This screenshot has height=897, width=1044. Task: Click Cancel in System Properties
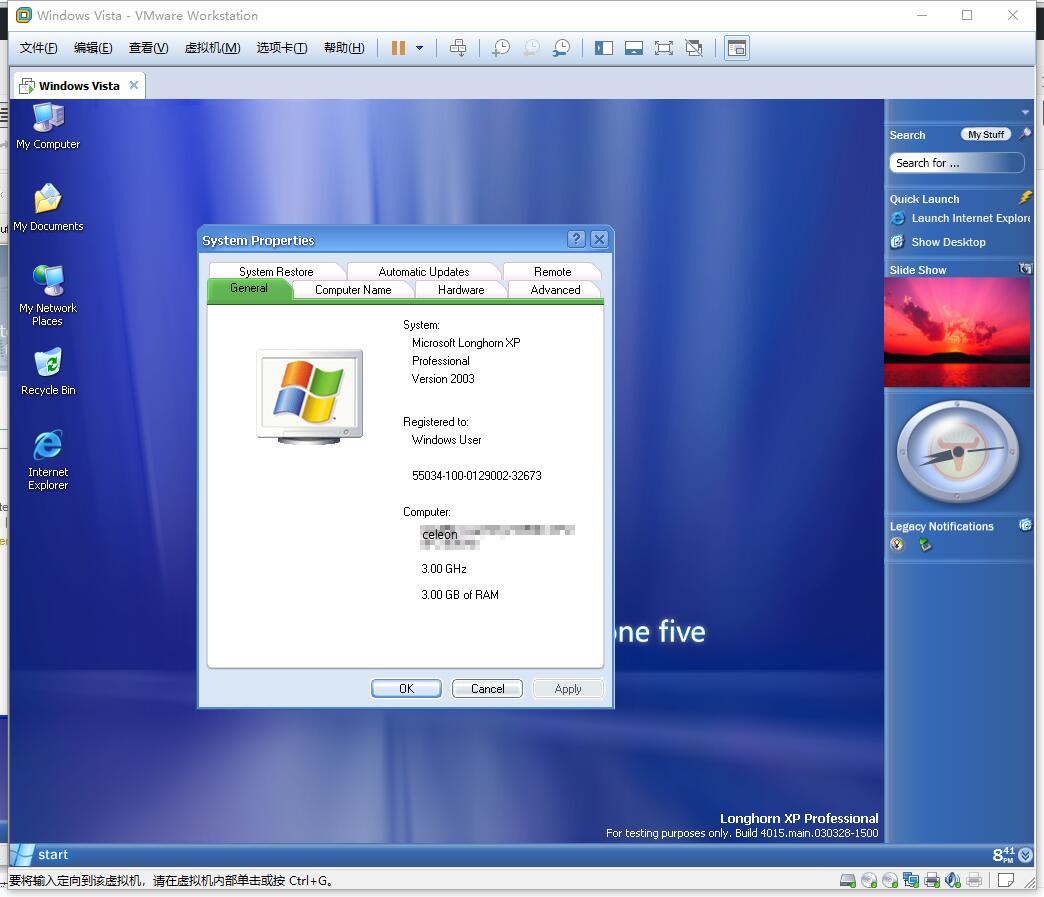click(487, 689)
